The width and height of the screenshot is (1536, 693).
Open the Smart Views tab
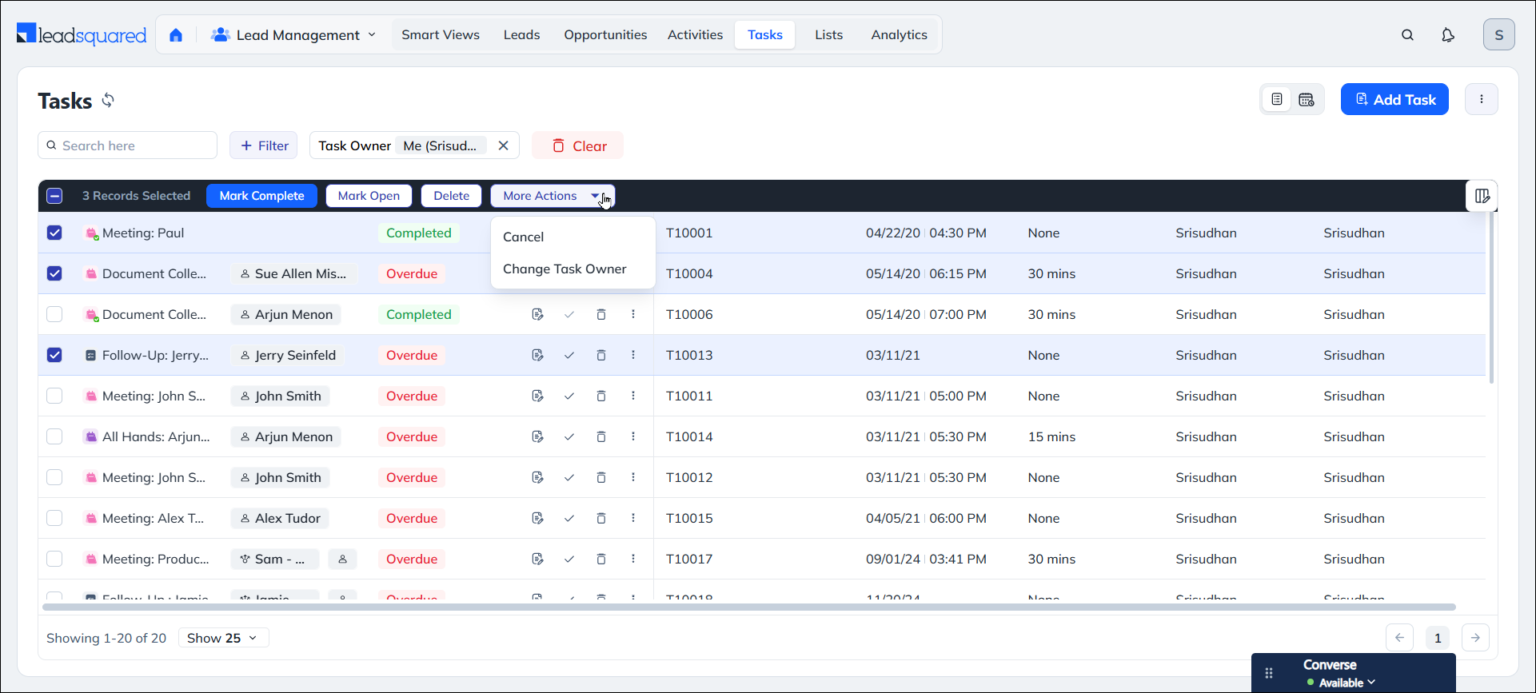coord(440,35)
